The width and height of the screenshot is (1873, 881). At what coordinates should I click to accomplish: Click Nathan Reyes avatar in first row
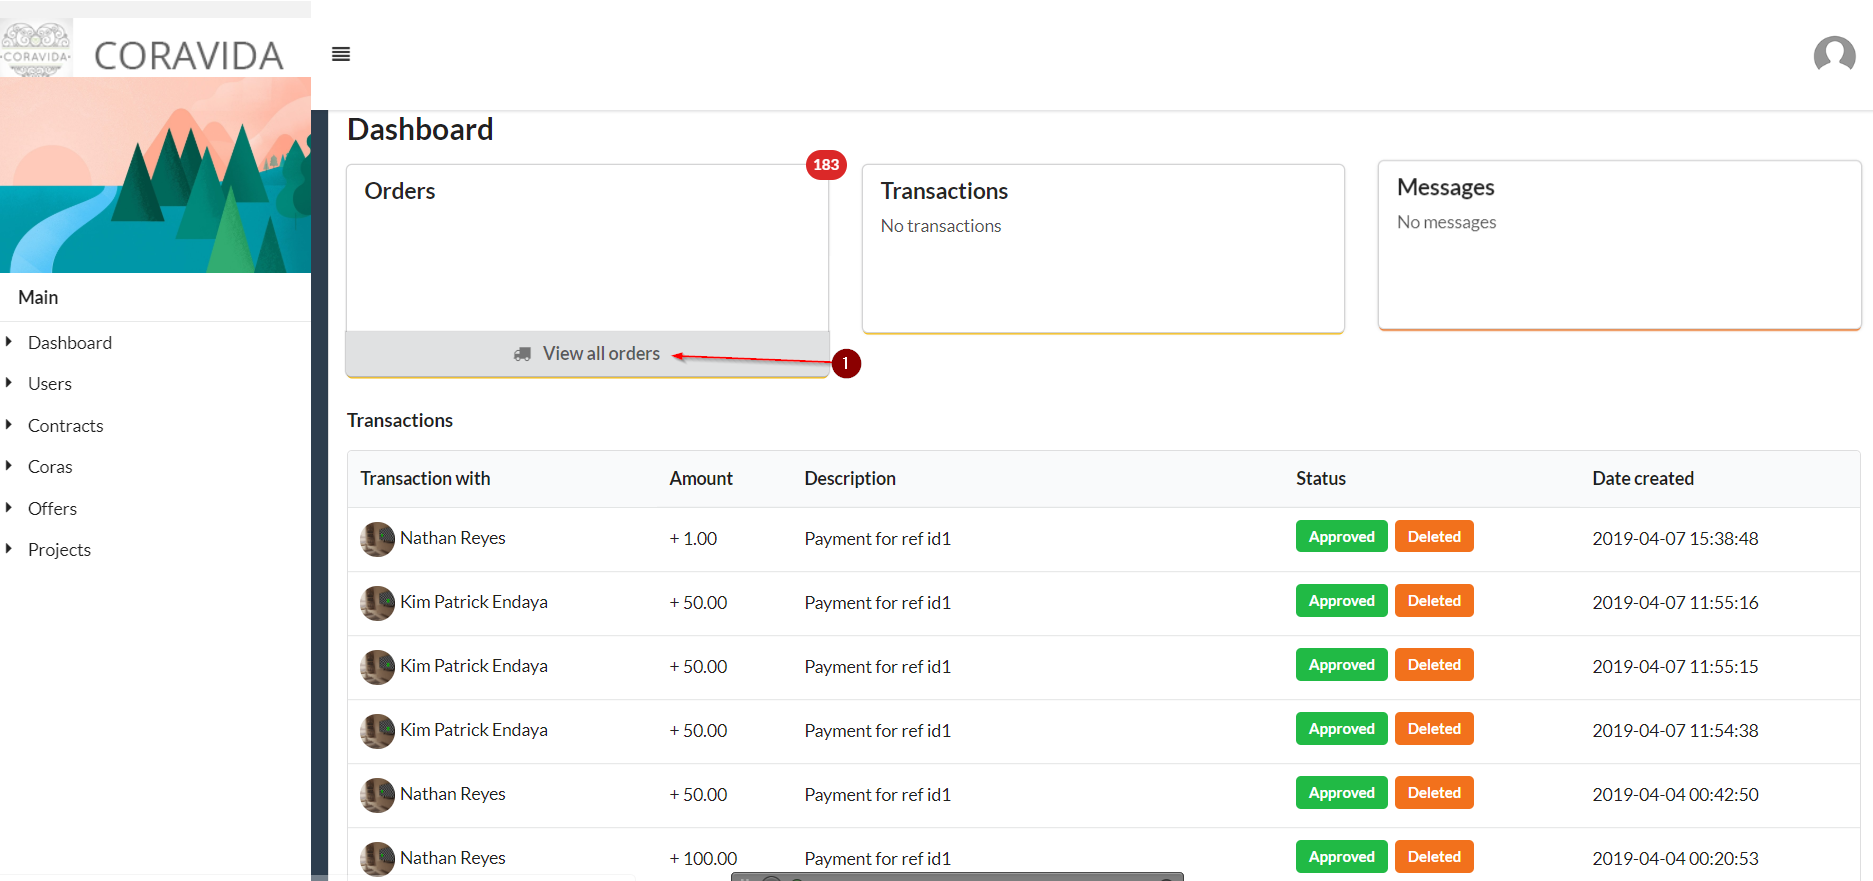tap(377, 539)
